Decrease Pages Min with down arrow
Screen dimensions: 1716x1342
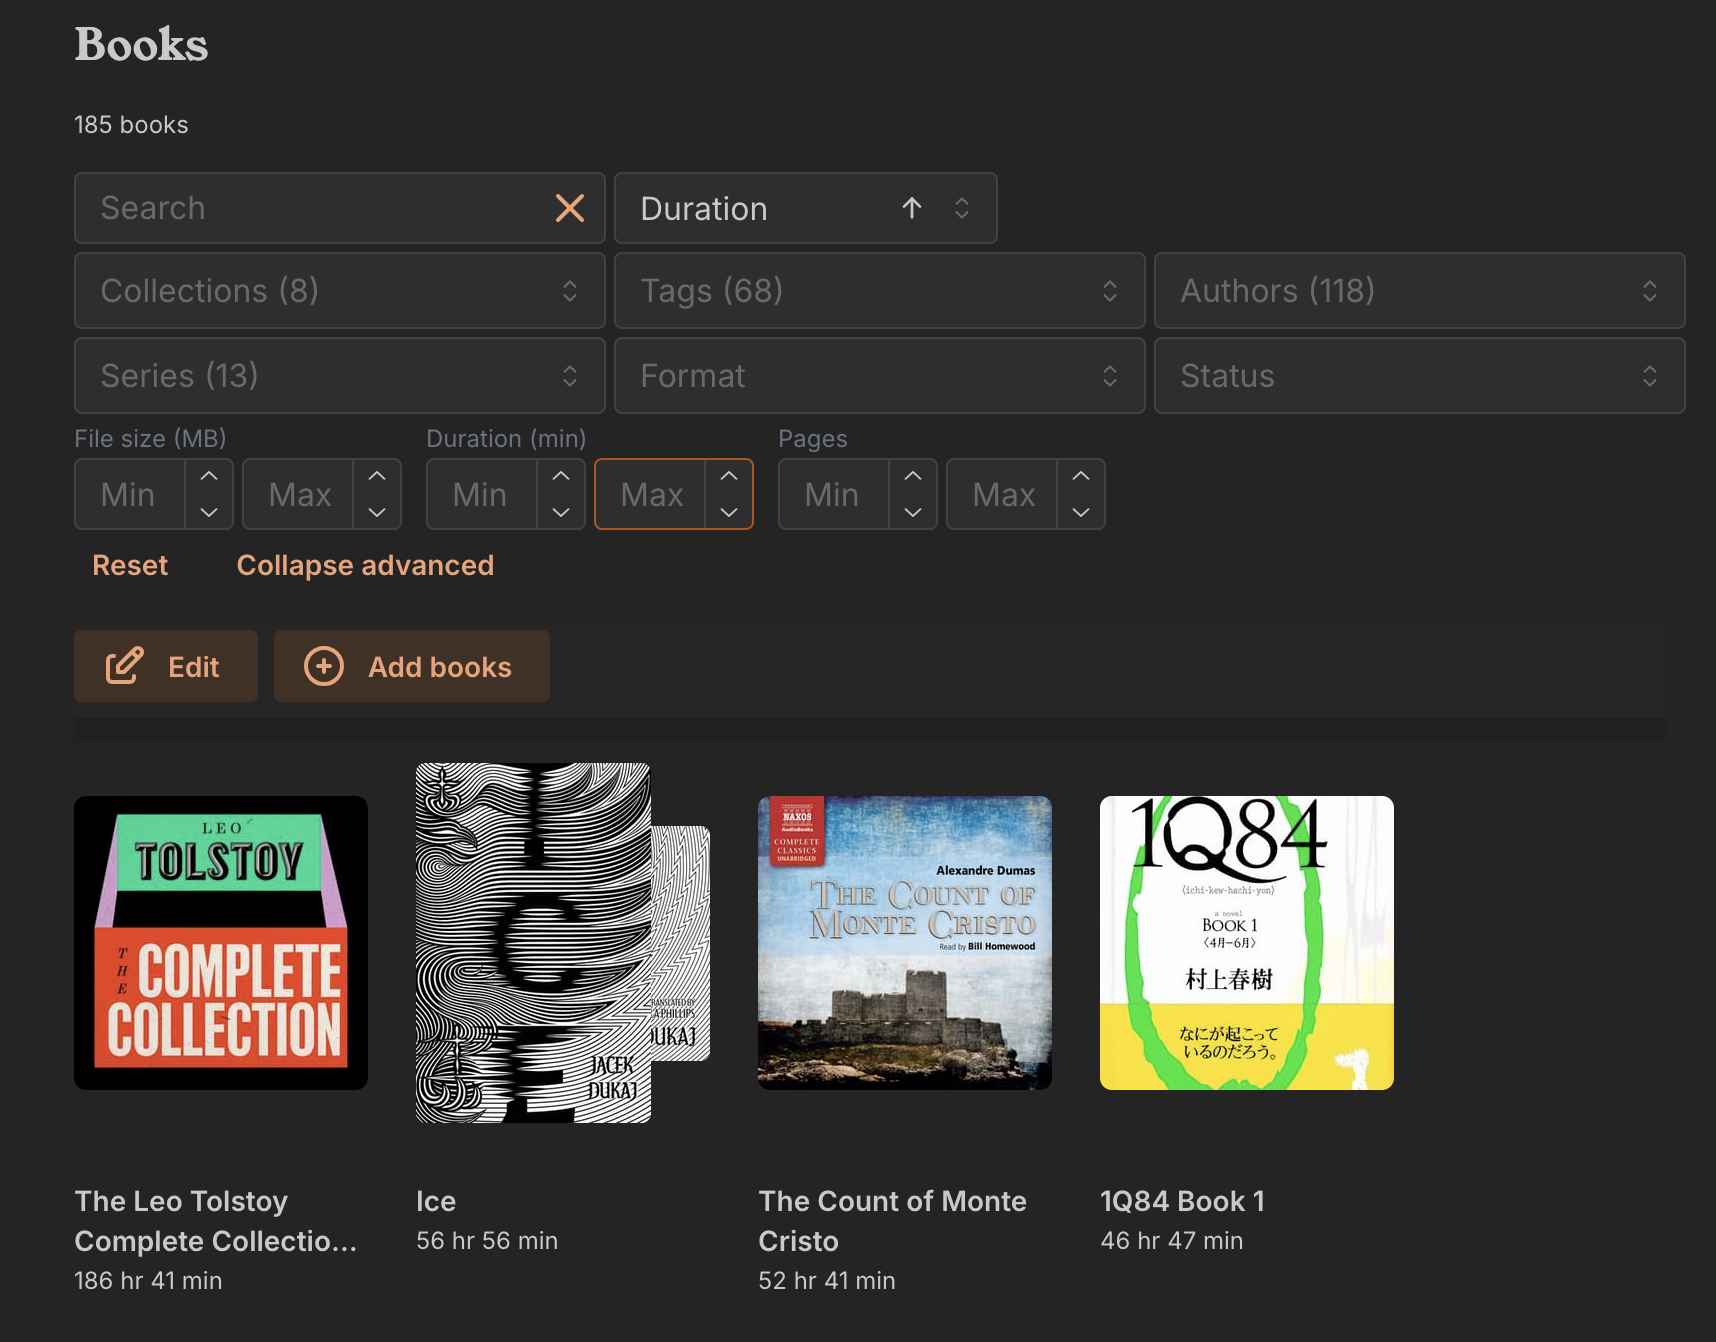click(x=913, y=511)
